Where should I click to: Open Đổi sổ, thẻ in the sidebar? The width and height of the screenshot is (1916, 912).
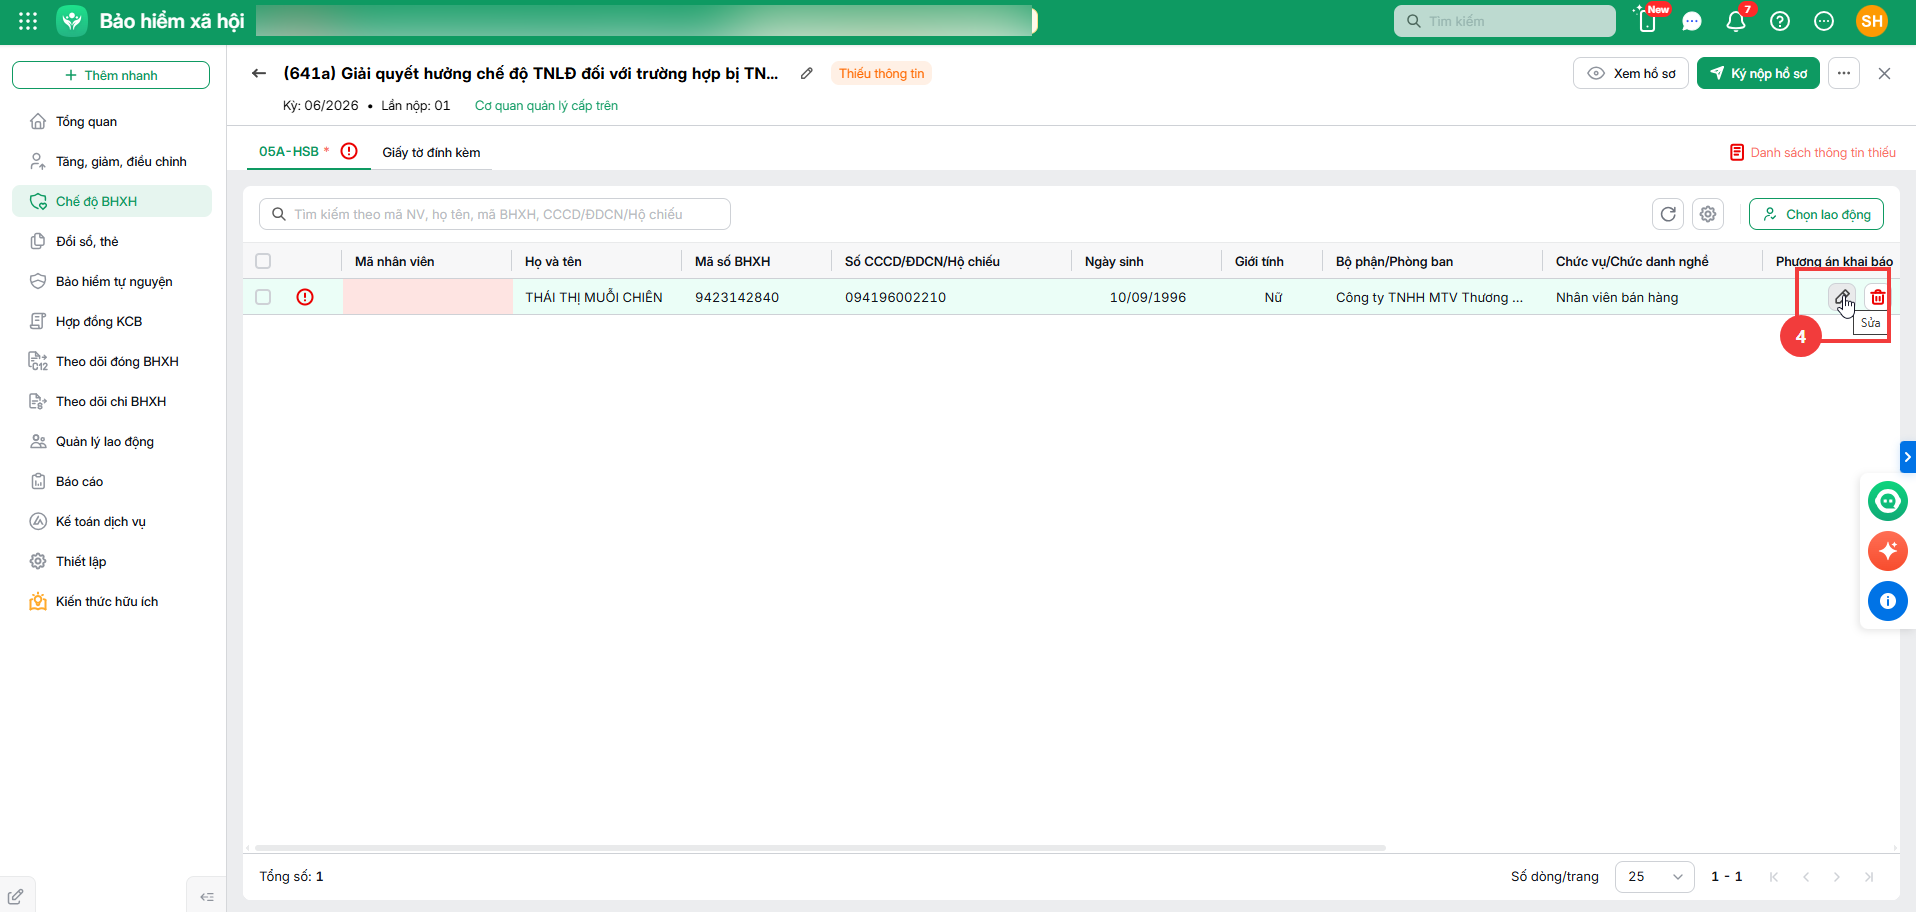112,241
